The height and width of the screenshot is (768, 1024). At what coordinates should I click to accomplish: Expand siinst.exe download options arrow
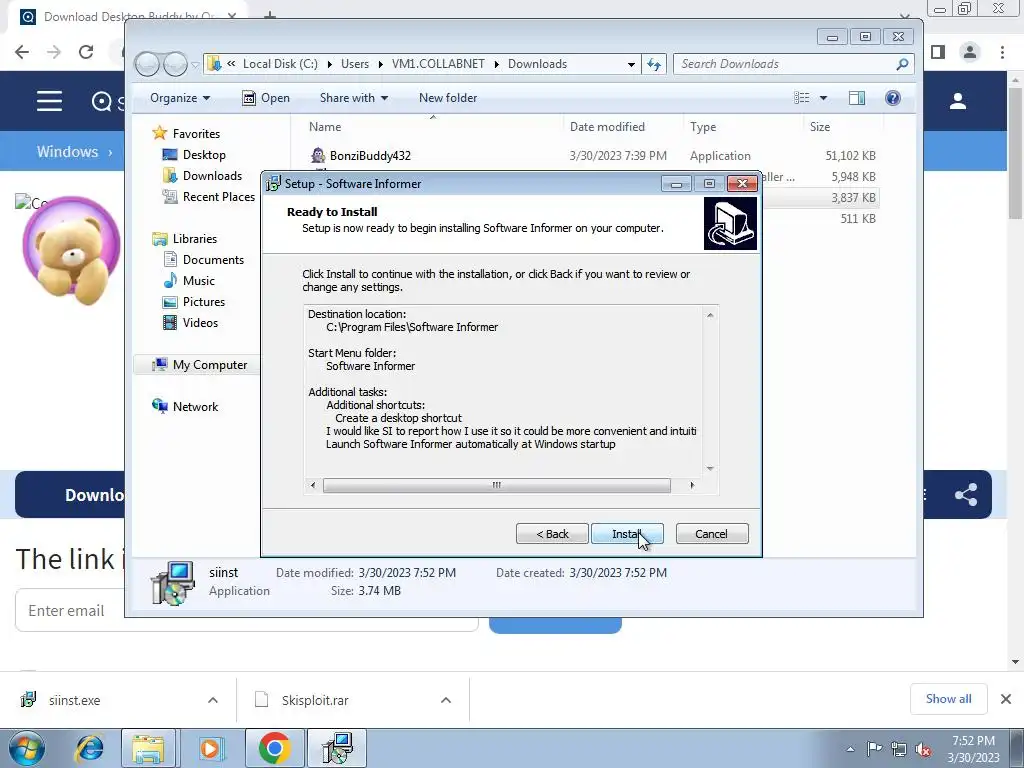point(213,700)
